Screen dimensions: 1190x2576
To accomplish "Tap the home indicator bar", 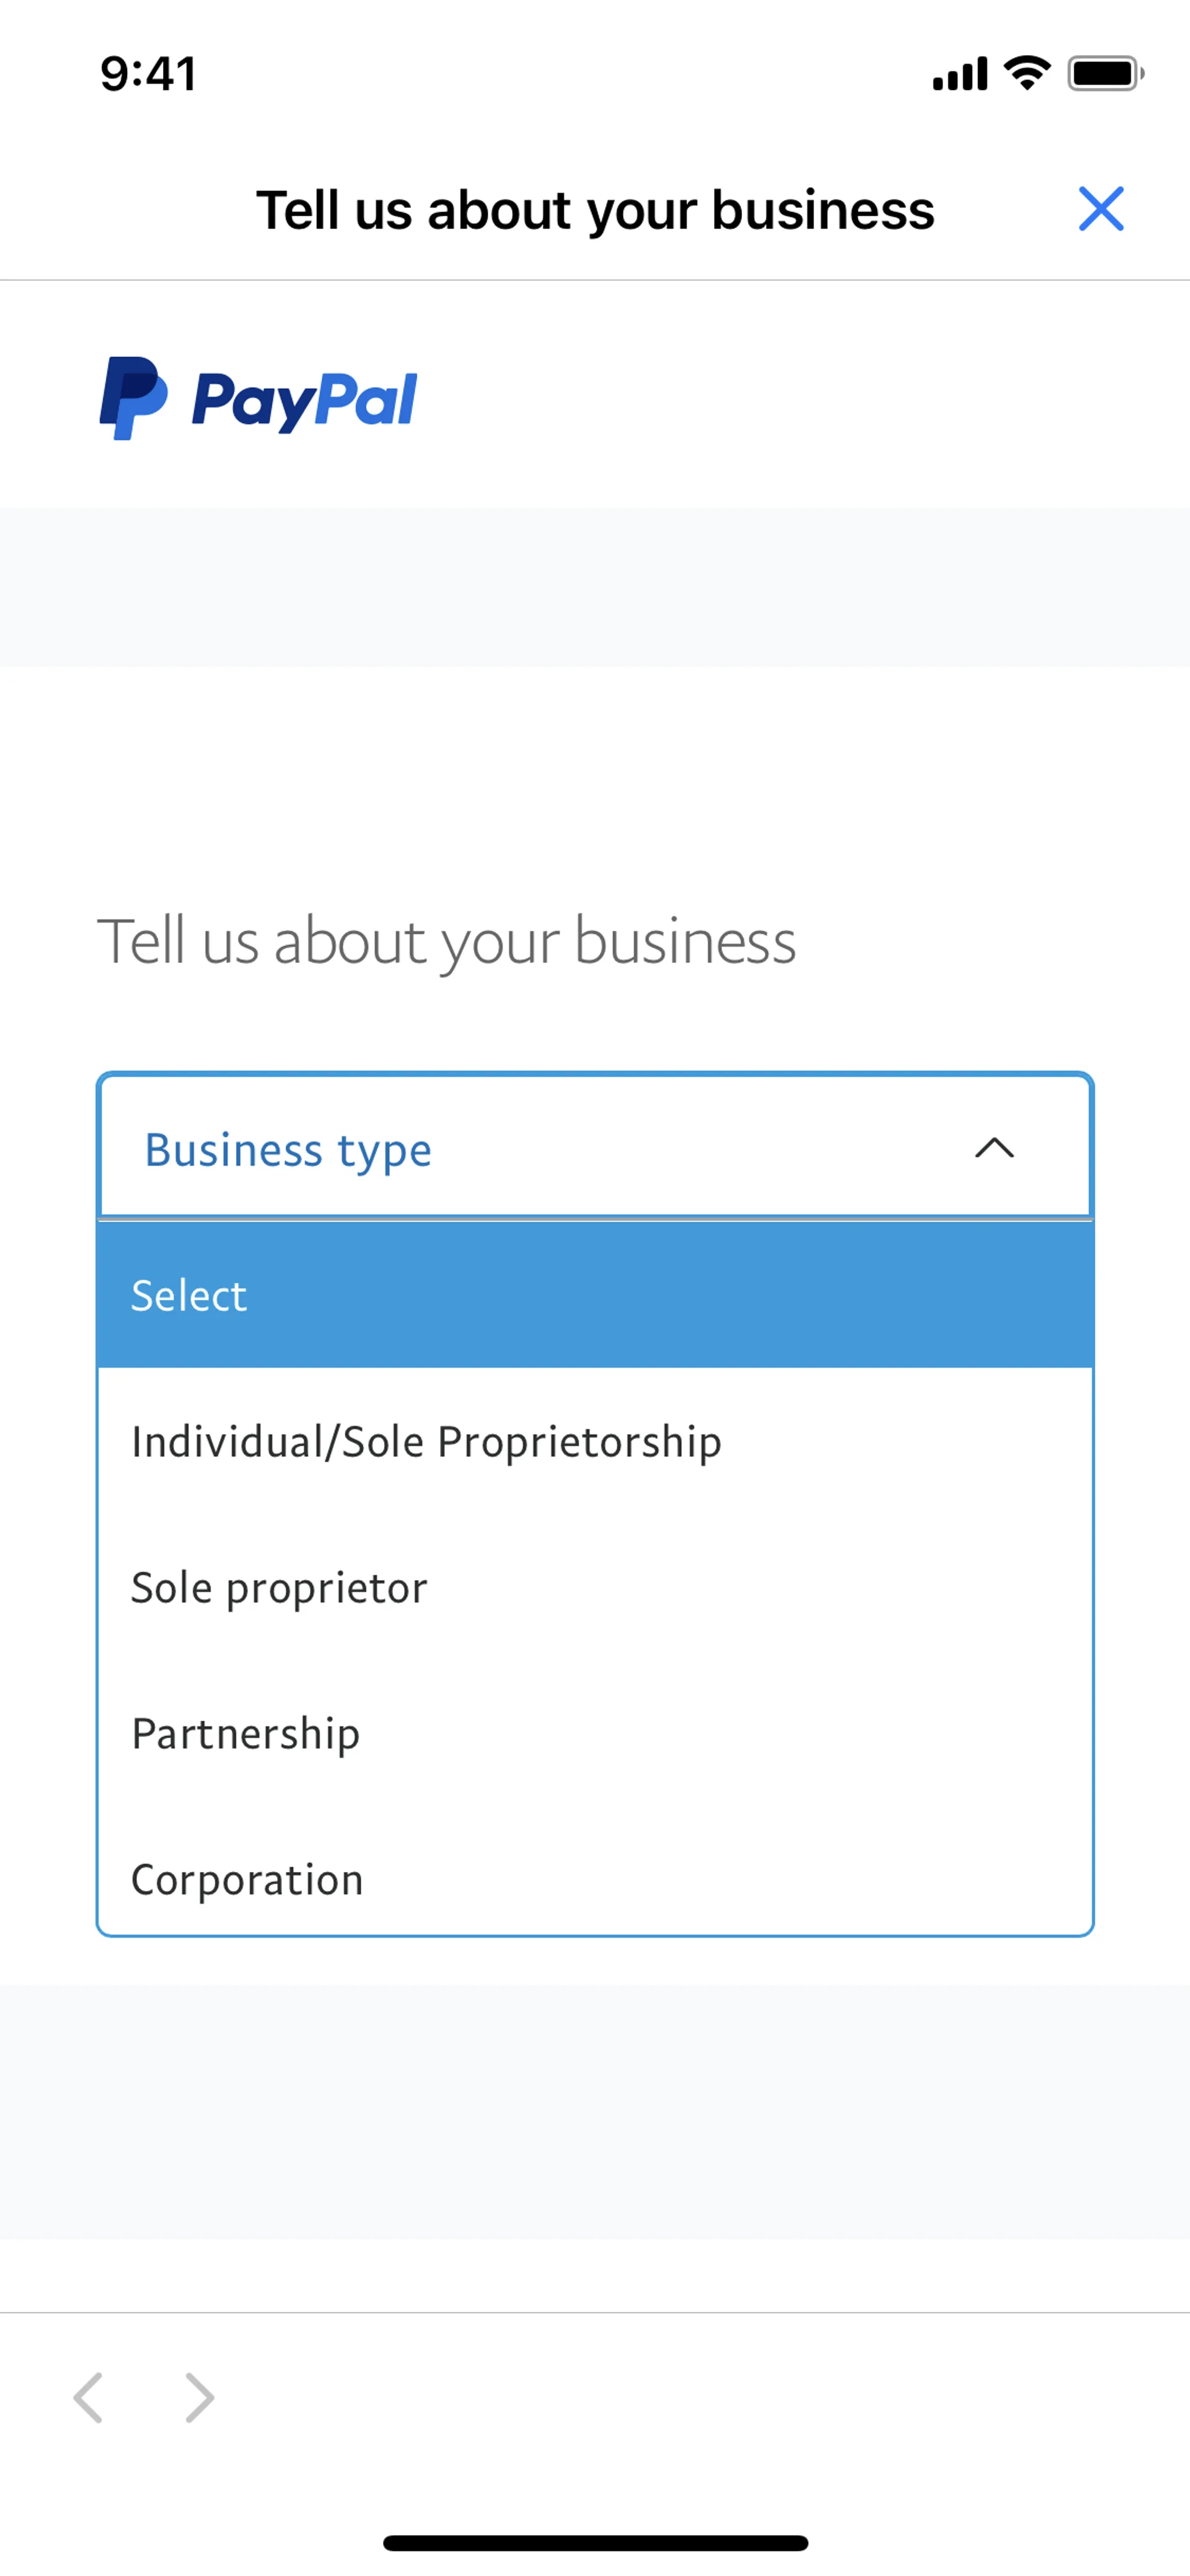I will coord(594,2542).
